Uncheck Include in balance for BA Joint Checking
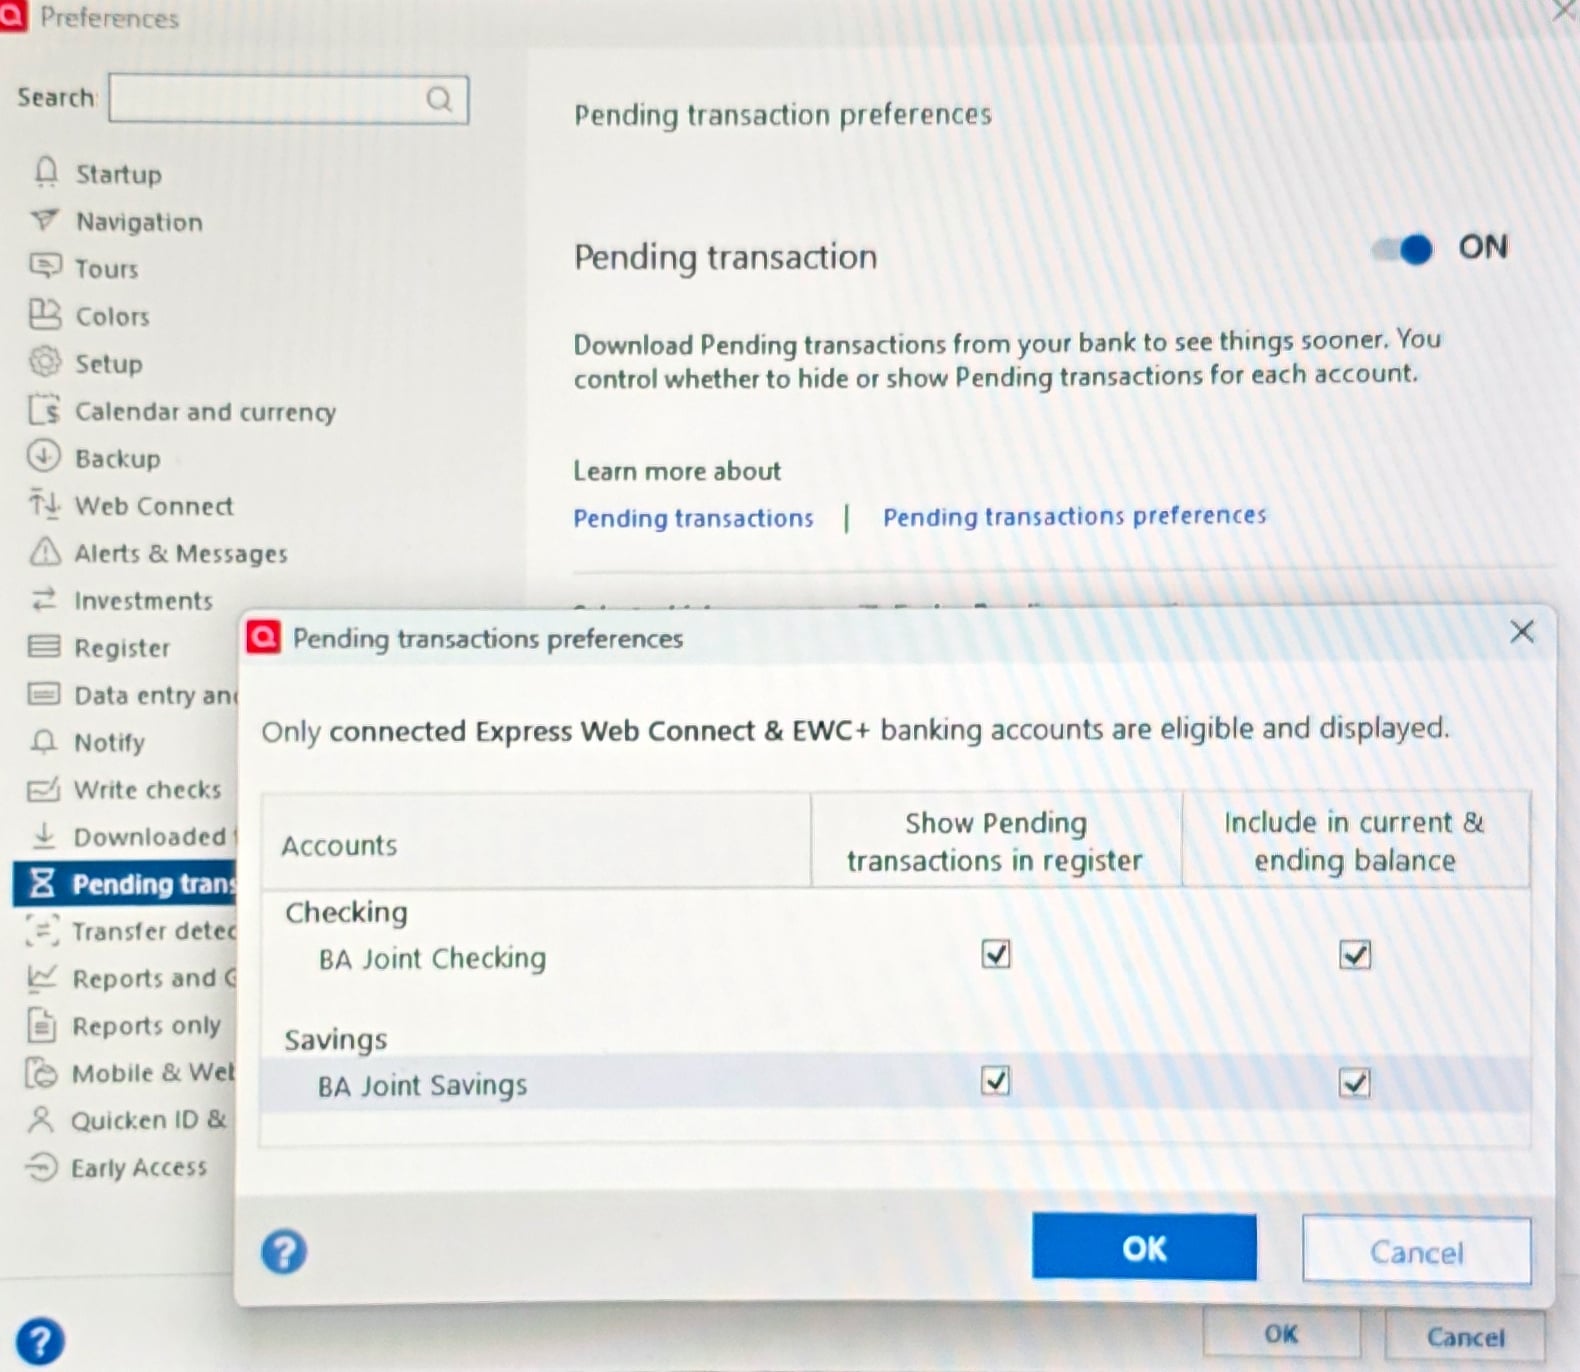Image resolution: width=1580 pixels, height=1372 pixels. tap(1354, 954)
